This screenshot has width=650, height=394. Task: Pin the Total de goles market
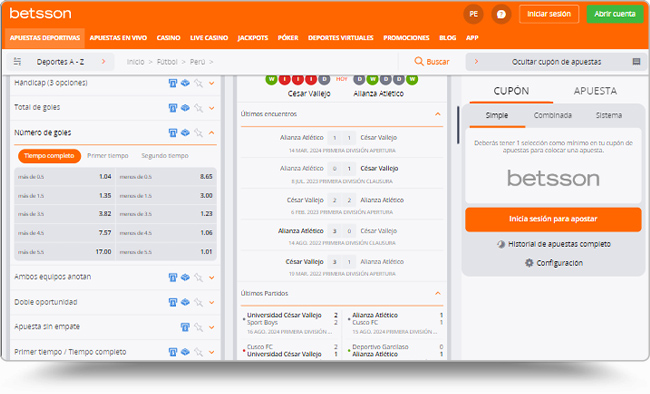199,108
